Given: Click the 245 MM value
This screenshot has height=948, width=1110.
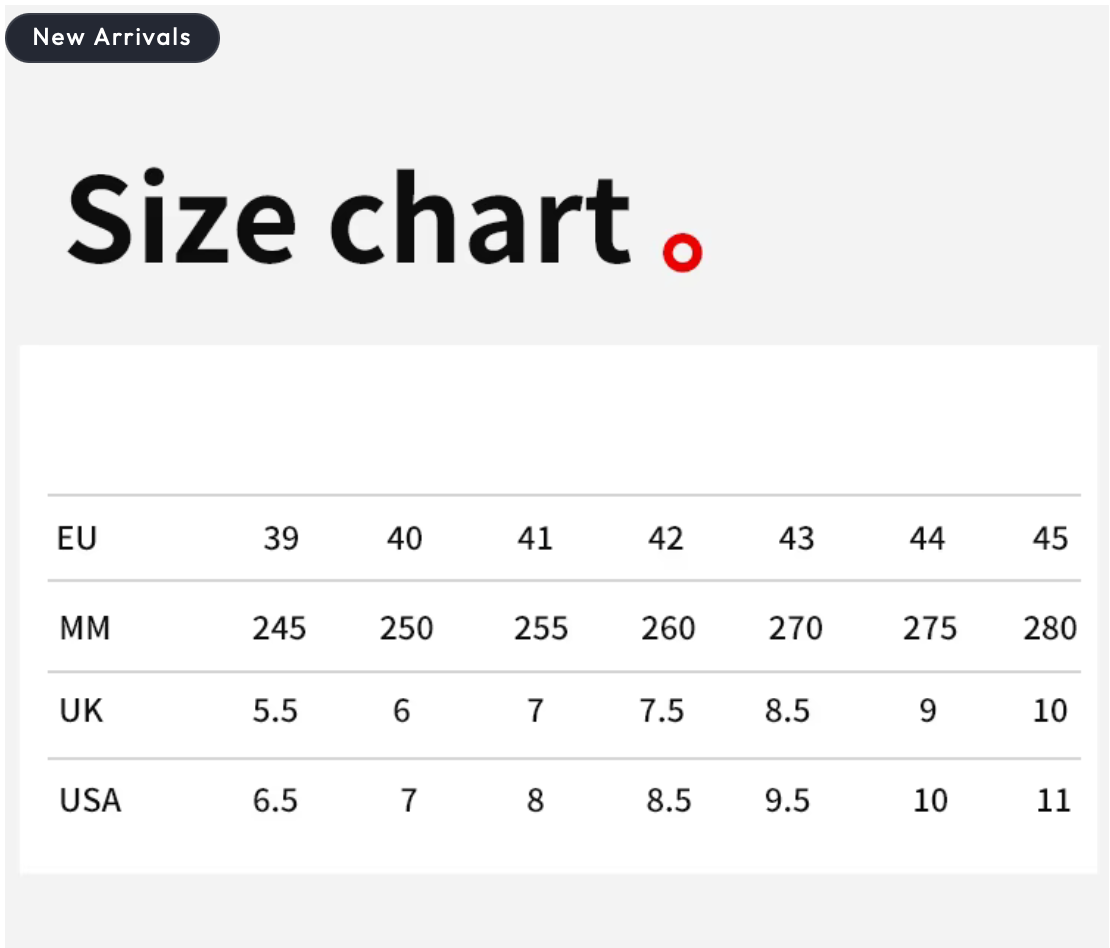Looking at the screenshot, I should point(280,629).
